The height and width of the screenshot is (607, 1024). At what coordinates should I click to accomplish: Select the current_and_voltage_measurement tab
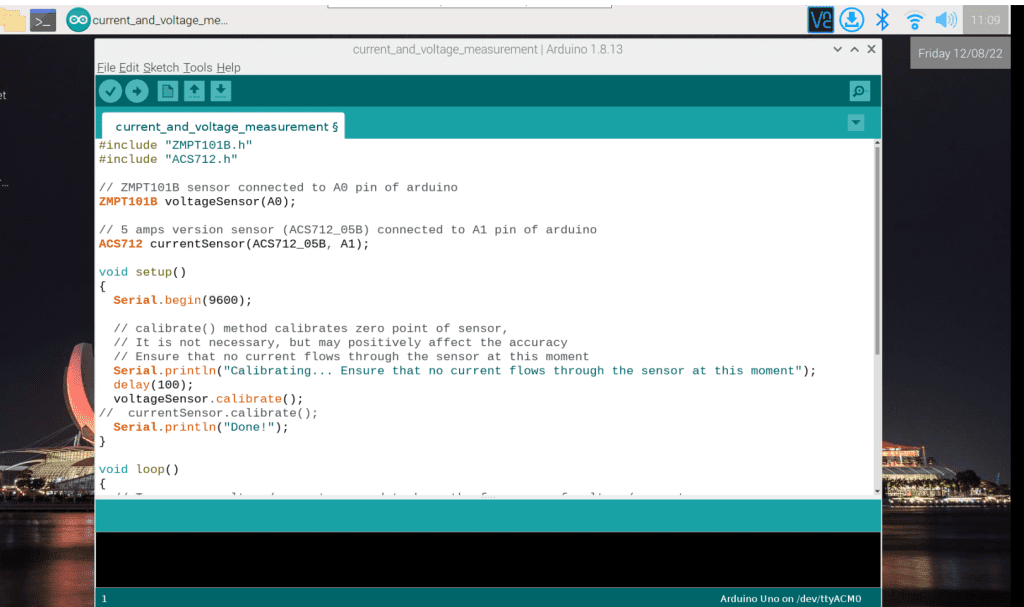click(x=222, y=127)
